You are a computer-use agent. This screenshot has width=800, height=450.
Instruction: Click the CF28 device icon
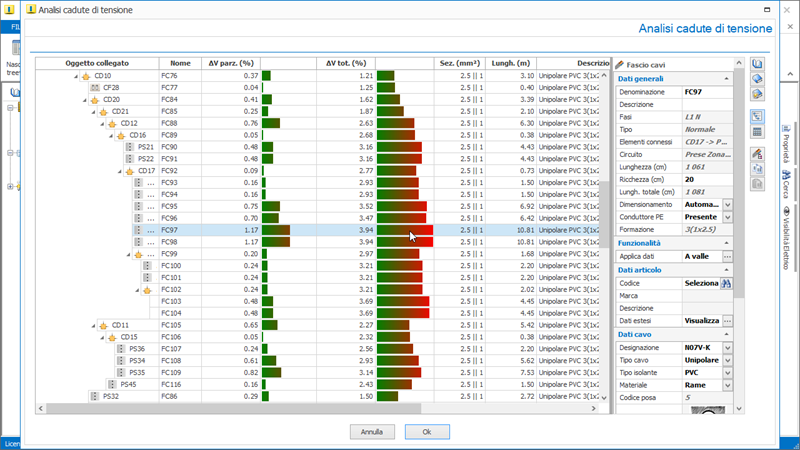[94, 88]
